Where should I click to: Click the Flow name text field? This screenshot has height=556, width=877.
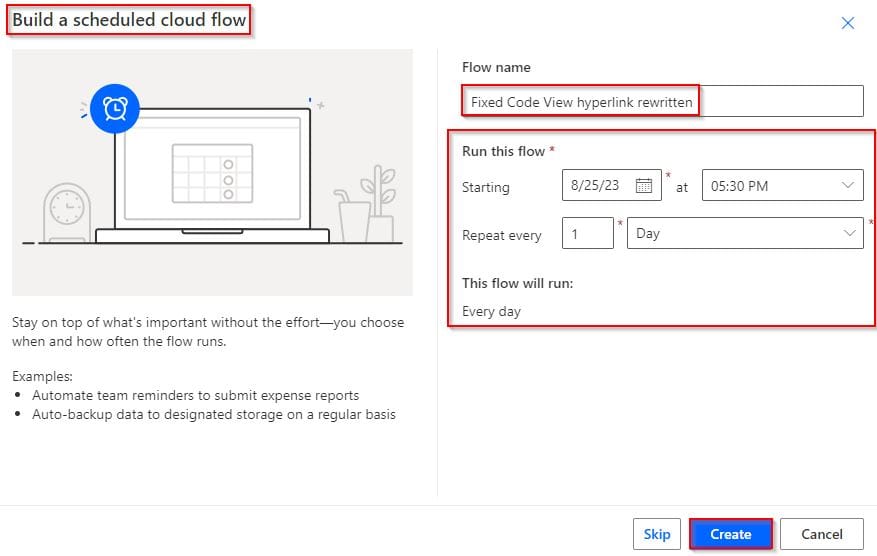tap(662, 101)
